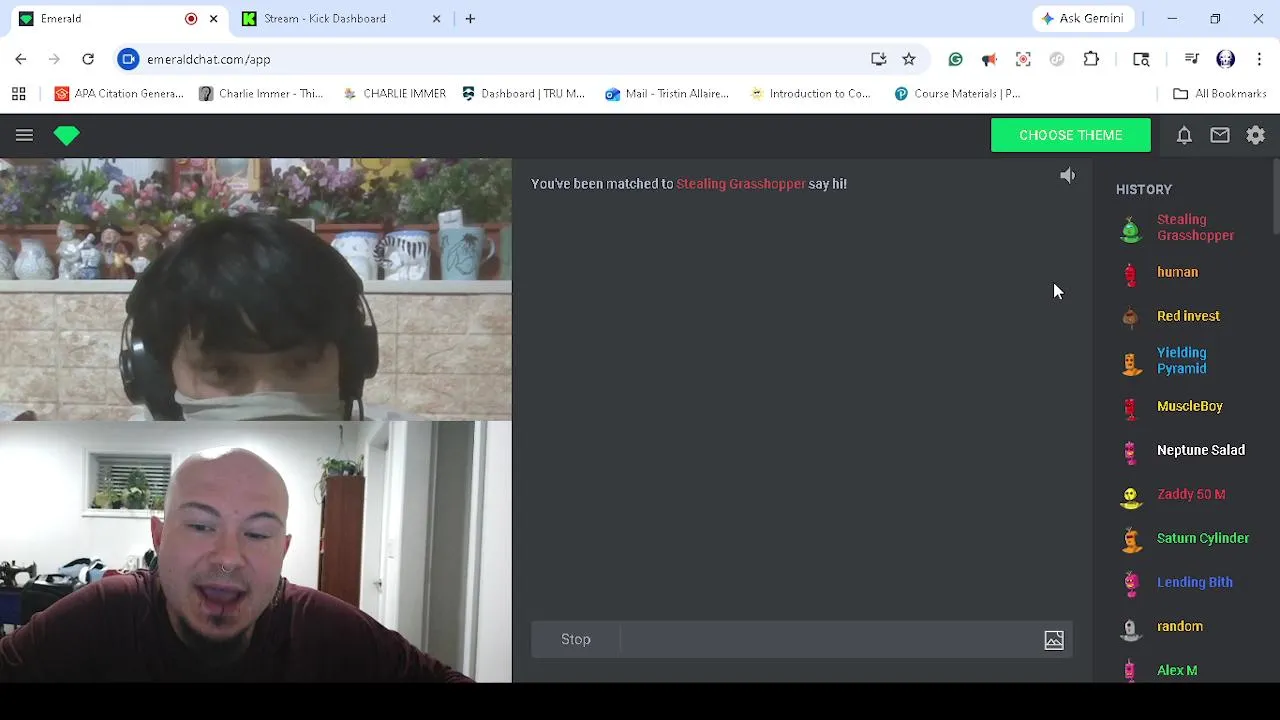The width and height of the screenshot is (1280, 720).
Task: Close the Emerald tab
Action: point(213,18)
